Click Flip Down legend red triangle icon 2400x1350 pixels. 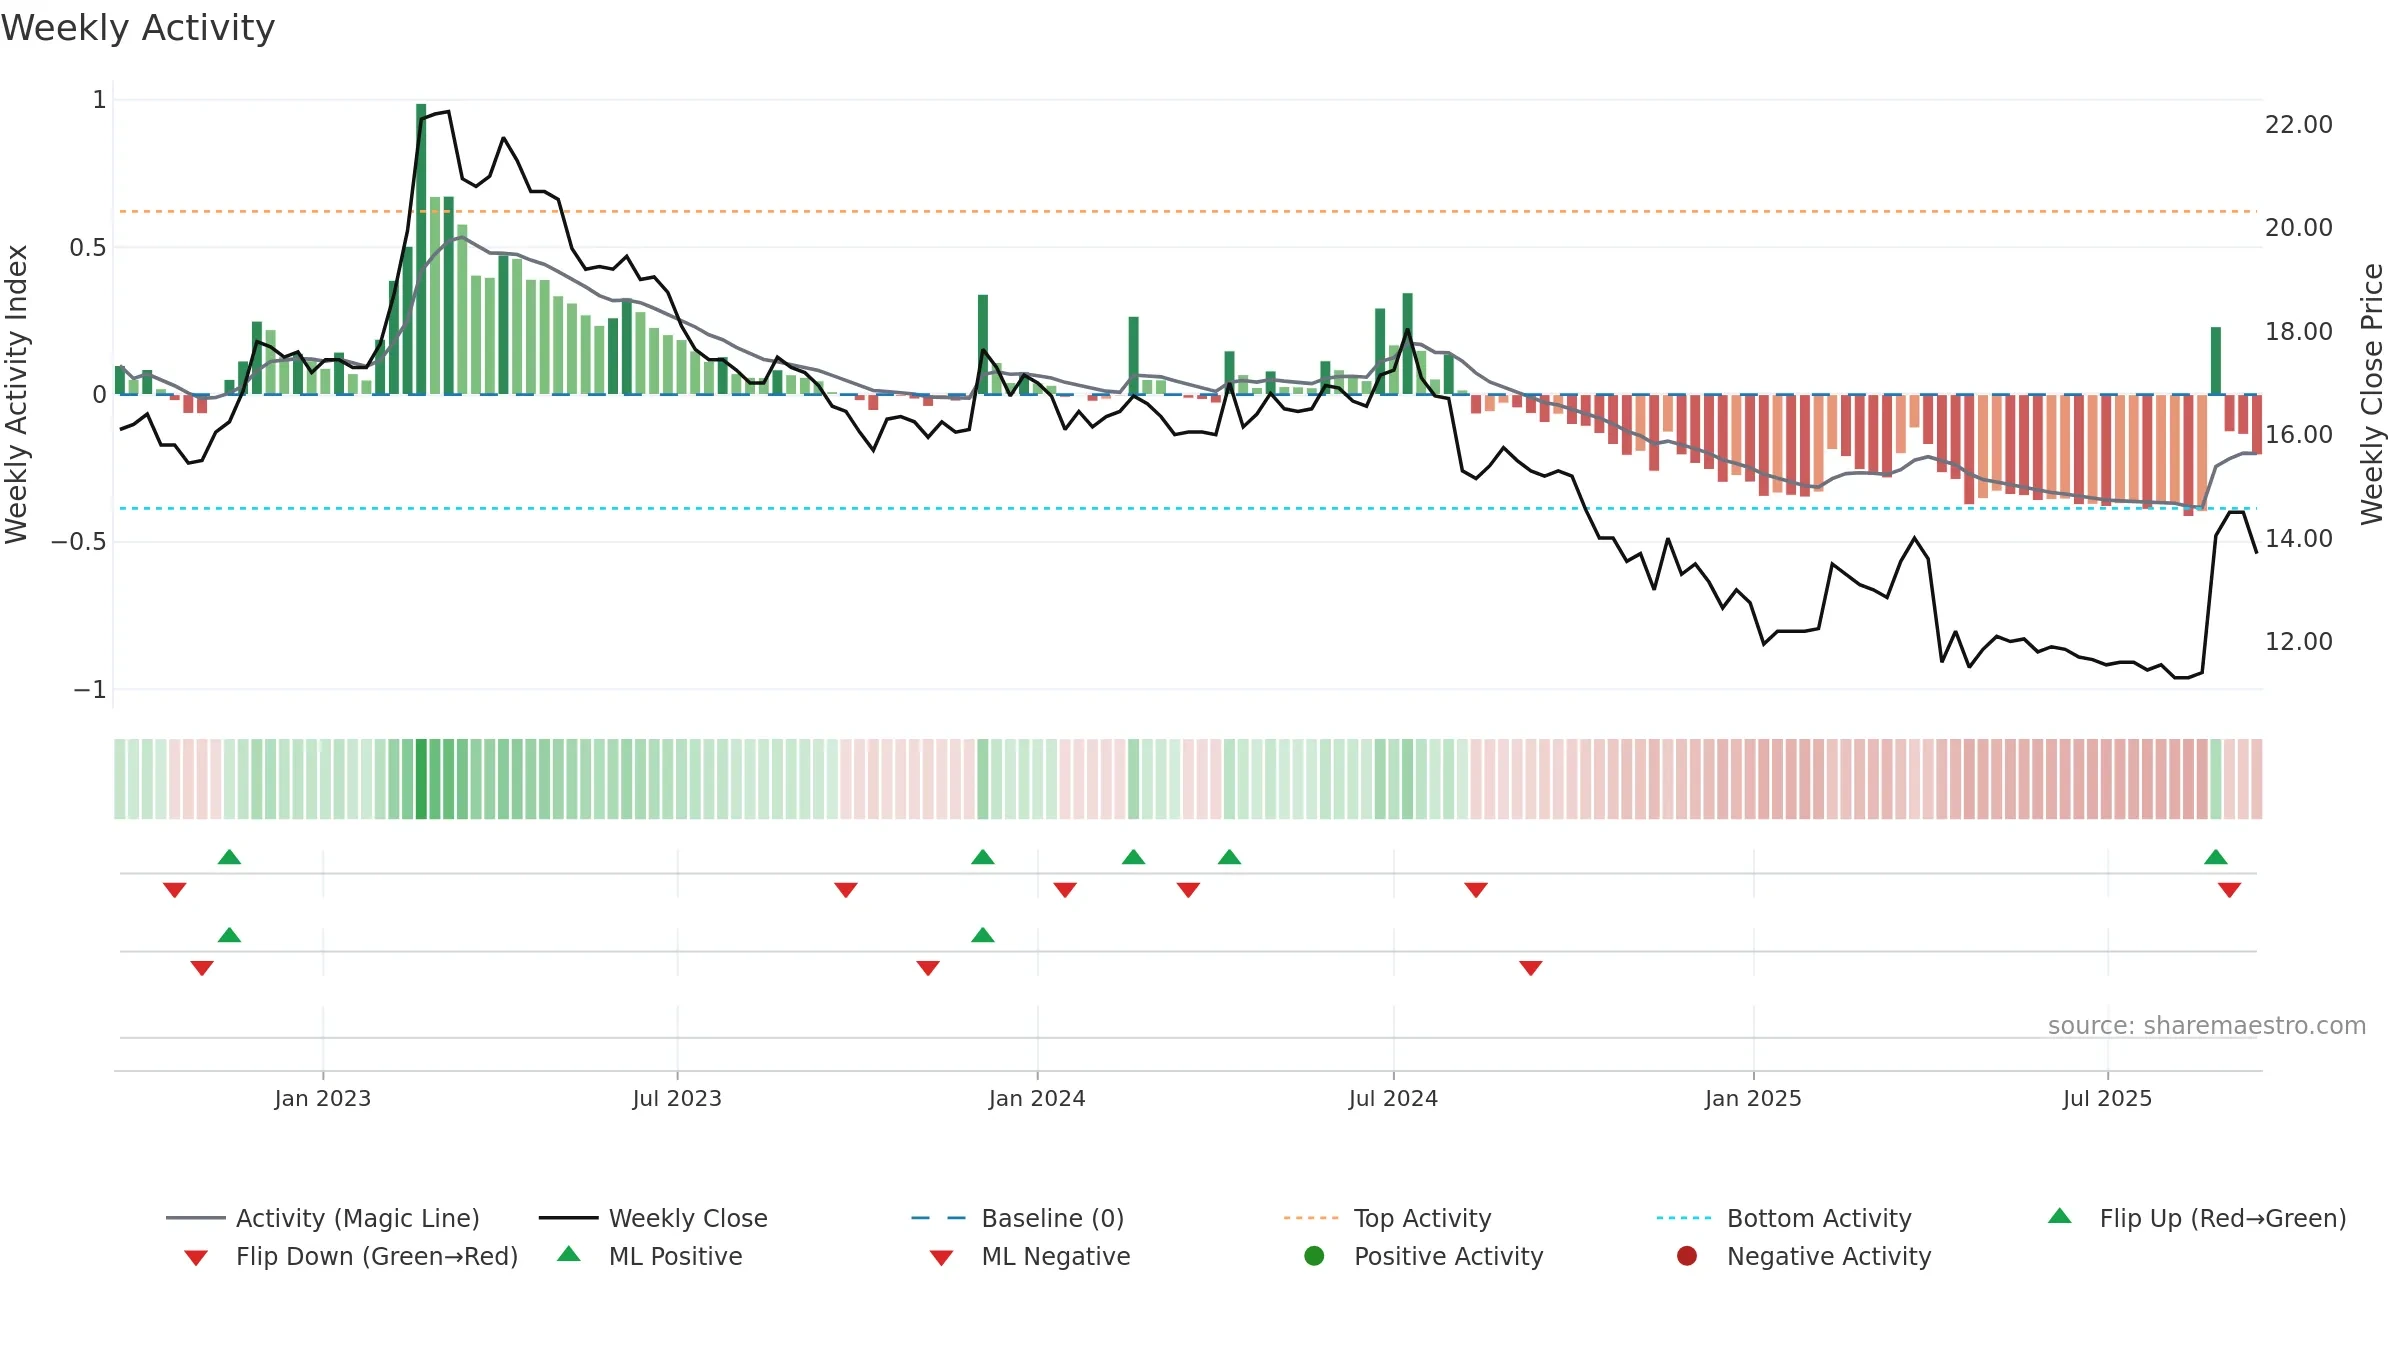pyautogui.click(x=196, y=1258)
